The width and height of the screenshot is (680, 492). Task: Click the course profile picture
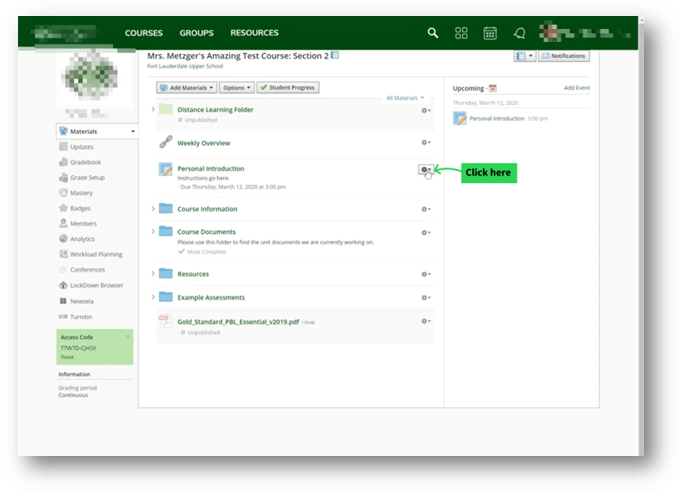(x=91, y=76)
